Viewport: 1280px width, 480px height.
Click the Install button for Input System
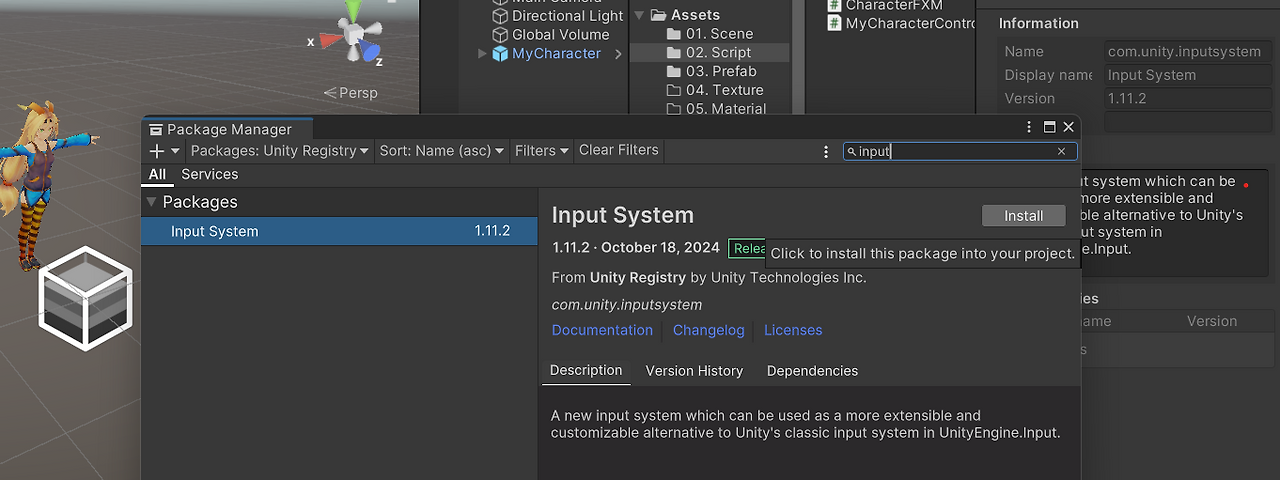[1023, 216]
